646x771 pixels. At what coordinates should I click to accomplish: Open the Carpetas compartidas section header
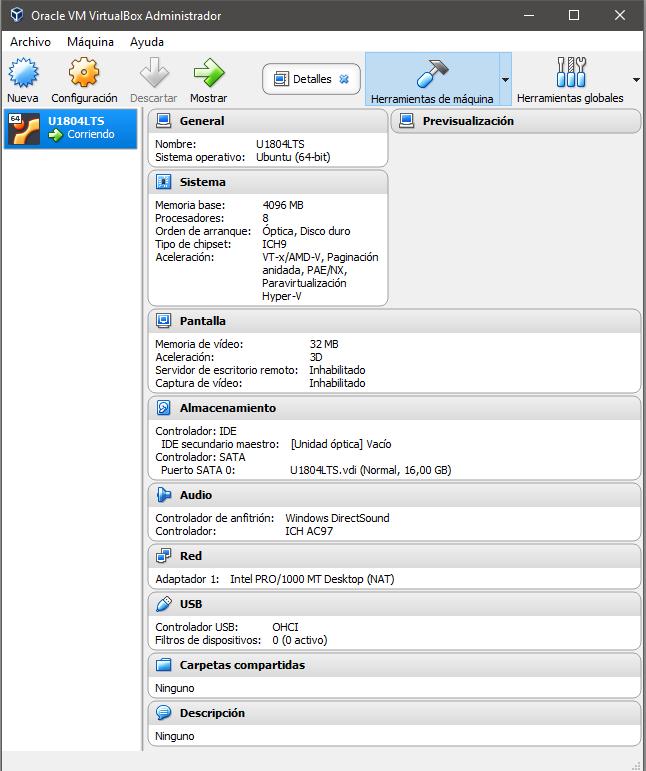pyautogui.click(x=242, y=665)
